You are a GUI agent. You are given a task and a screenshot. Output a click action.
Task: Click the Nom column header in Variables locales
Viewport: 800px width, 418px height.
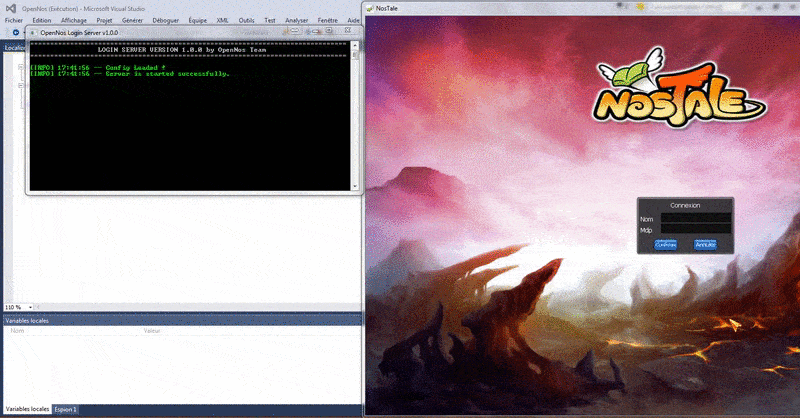[x=18, y=330]
